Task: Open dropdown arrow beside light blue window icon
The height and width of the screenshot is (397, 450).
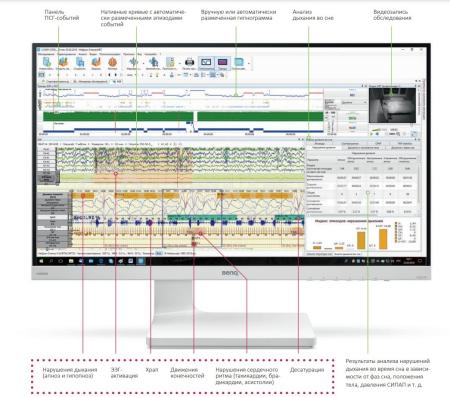Action: (248, 63)
